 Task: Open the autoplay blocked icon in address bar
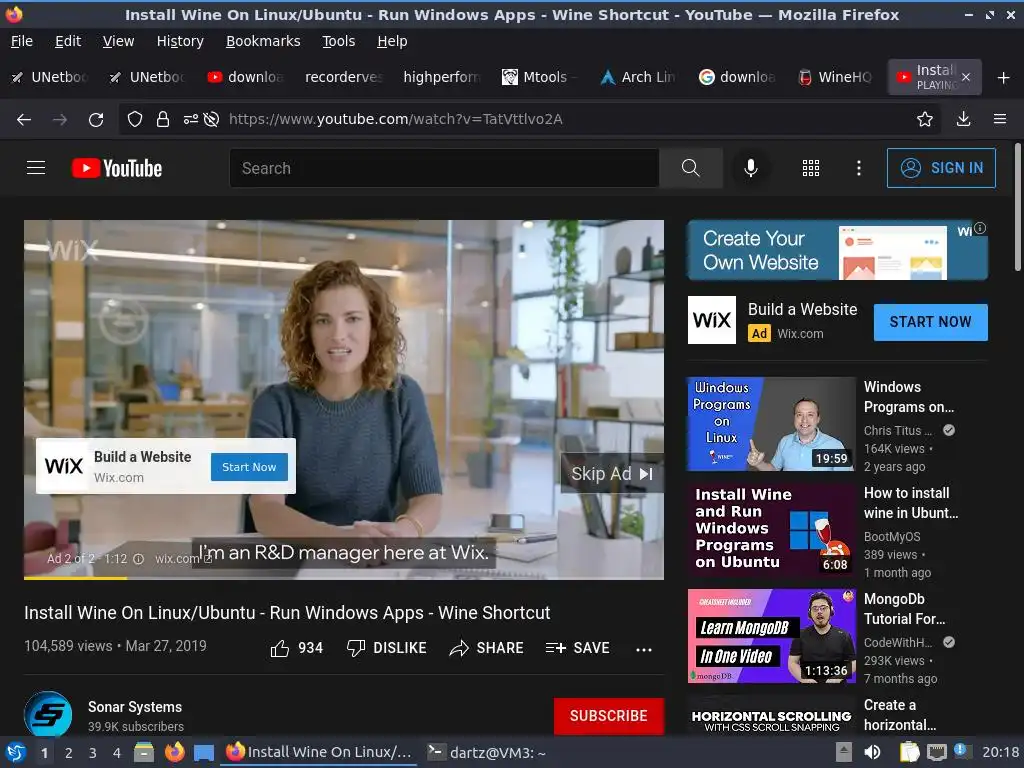(x=211, y=120)
